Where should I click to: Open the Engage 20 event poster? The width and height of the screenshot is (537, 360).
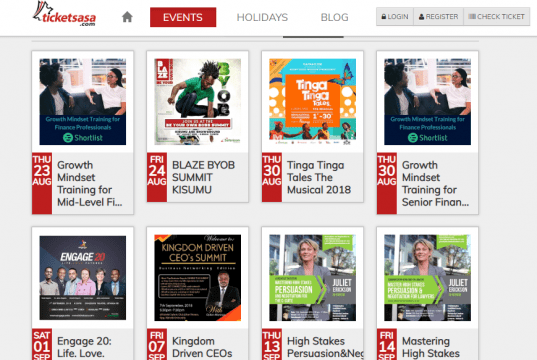[83, 278]
